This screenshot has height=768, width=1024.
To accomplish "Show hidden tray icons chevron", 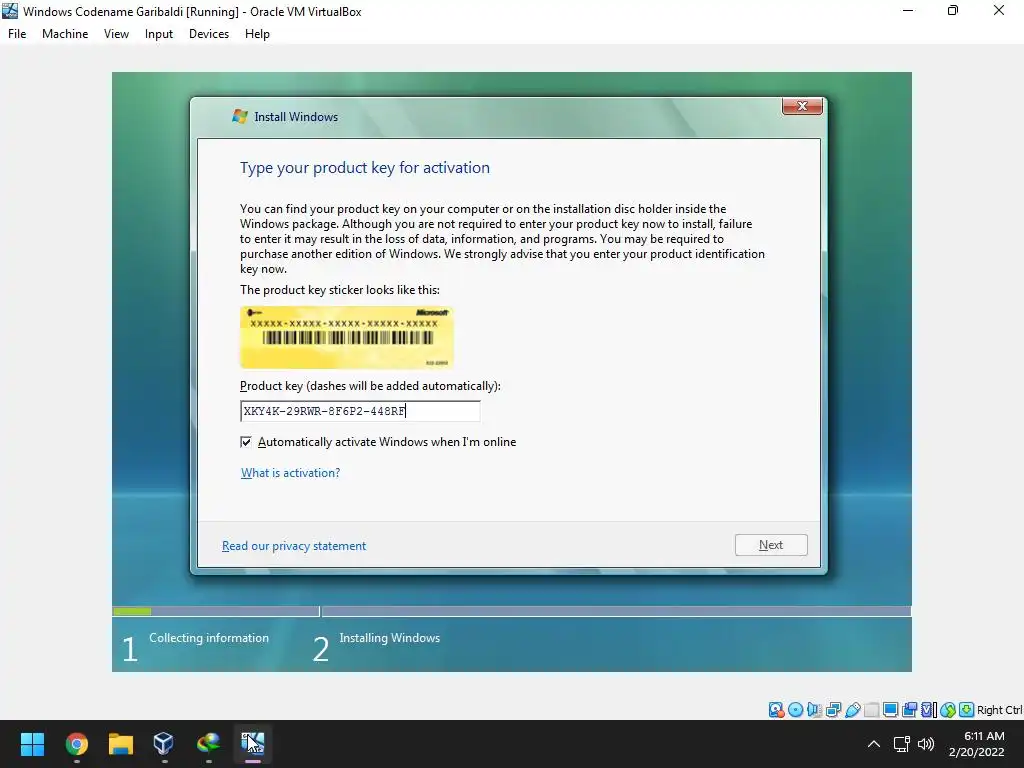I will (873, 744).
